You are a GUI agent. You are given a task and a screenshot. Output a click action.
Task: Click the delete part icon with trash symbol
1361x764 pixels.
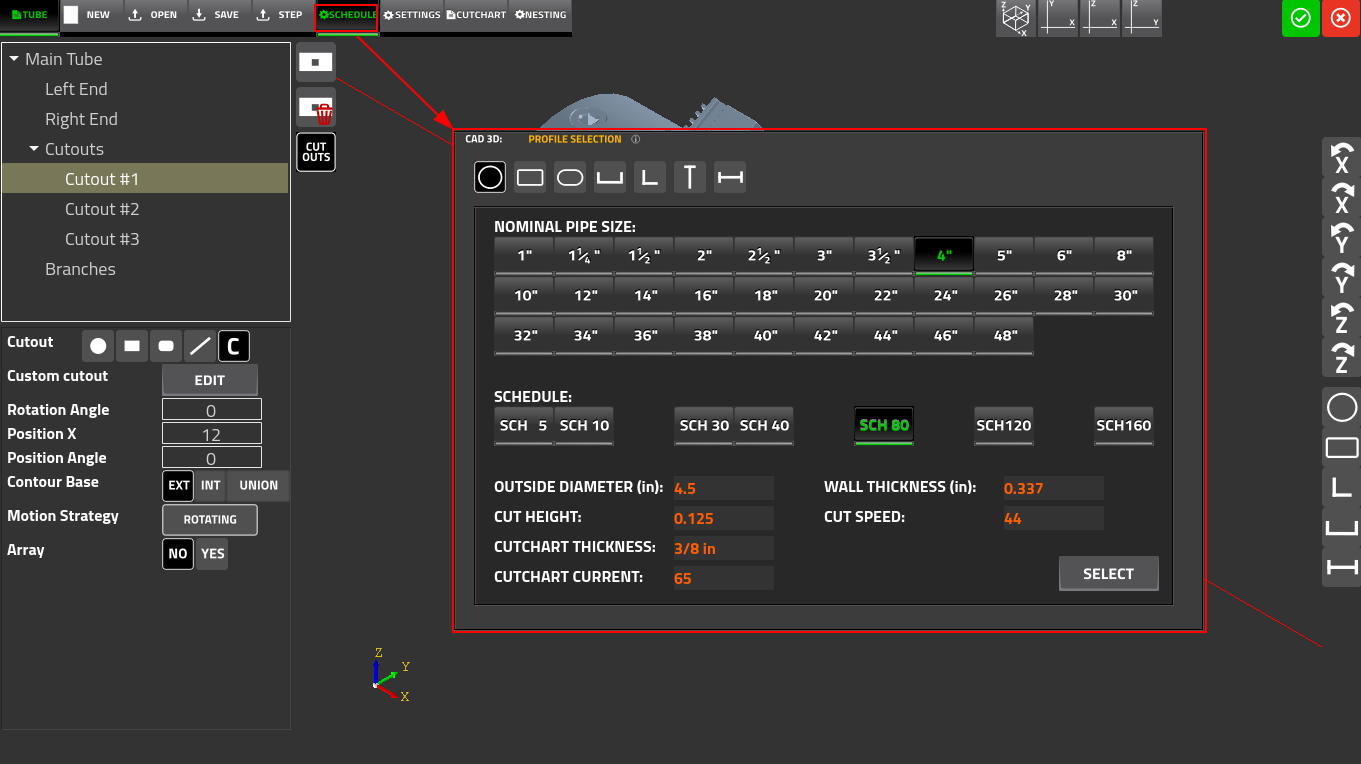point(315,109)
